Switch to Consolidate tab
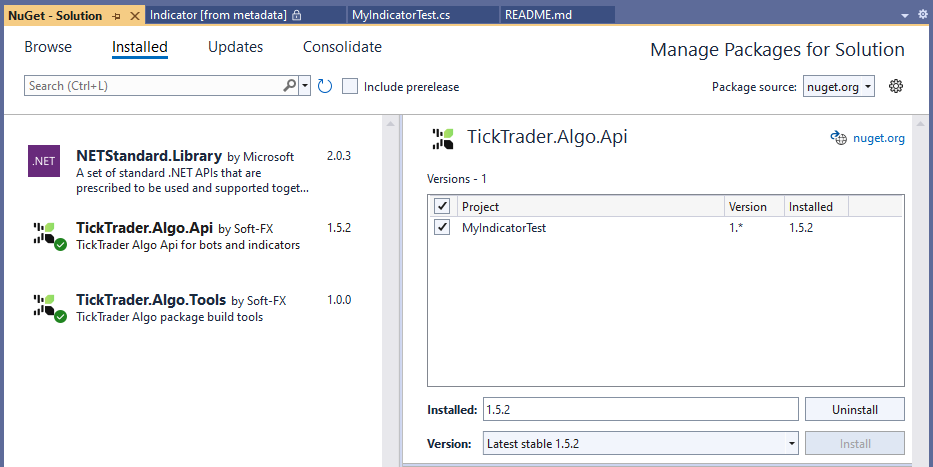This screenshot has width=933, height=467. click(343, 47)
